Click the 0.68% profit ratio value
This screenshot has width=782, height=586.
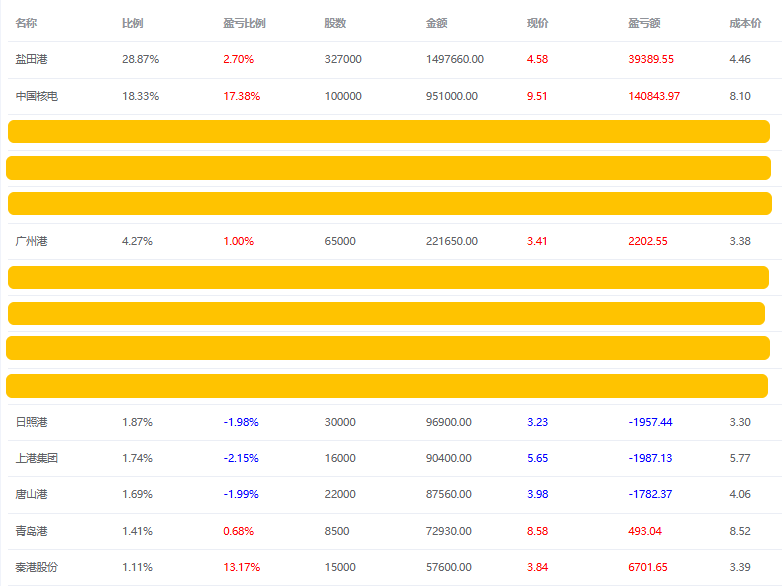pos(239,531)
